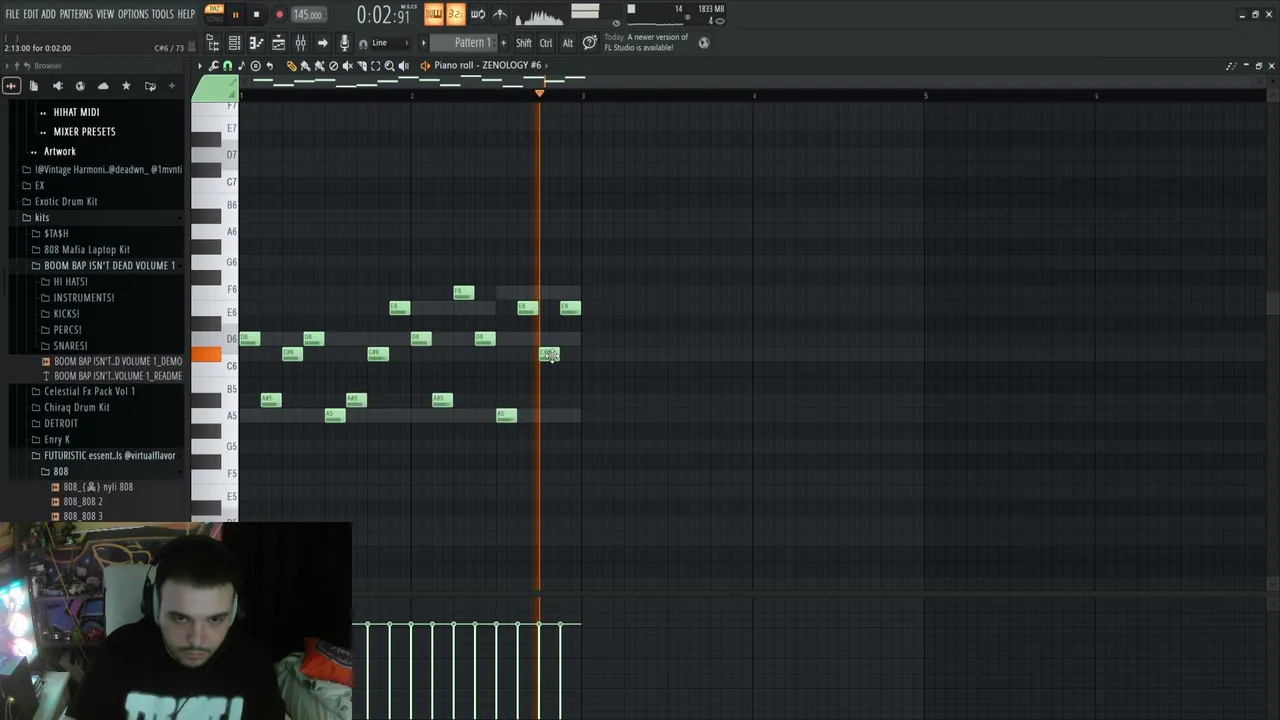Click the globe news icon near update notice
The height and width of the screenshot is (720, 1280).
[704, 43]
